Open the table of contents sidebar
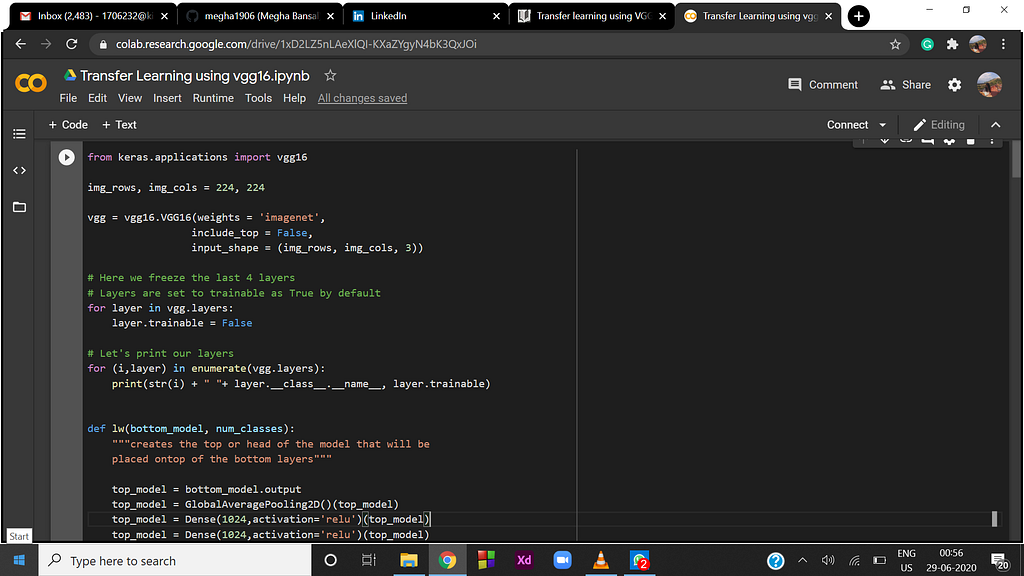The height and width of the screenshot is (576, 1024). click(19, 134)
